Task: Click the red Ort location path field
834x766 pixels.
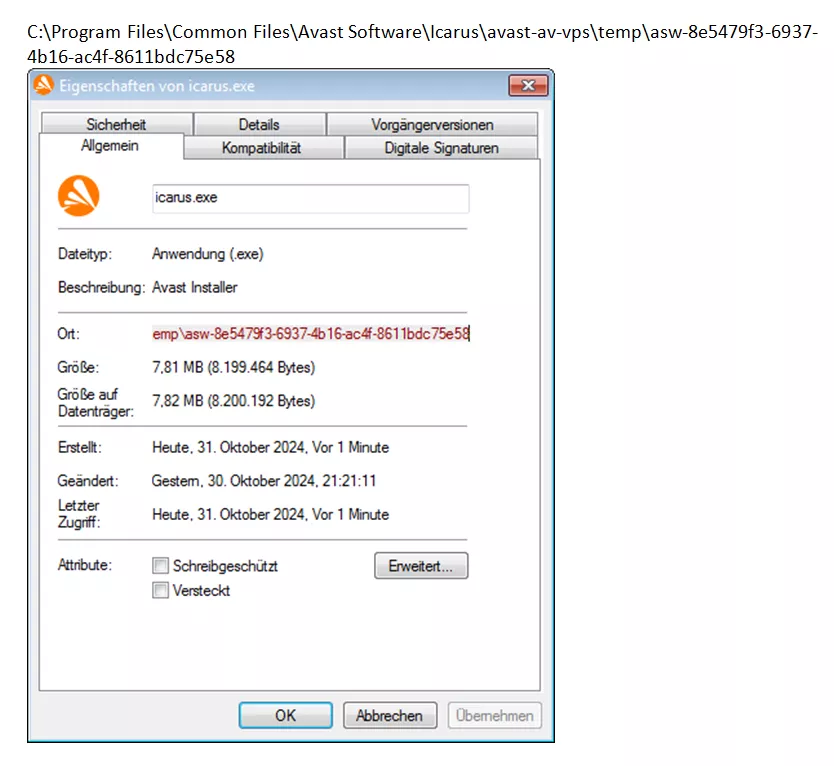Action: 311,334
